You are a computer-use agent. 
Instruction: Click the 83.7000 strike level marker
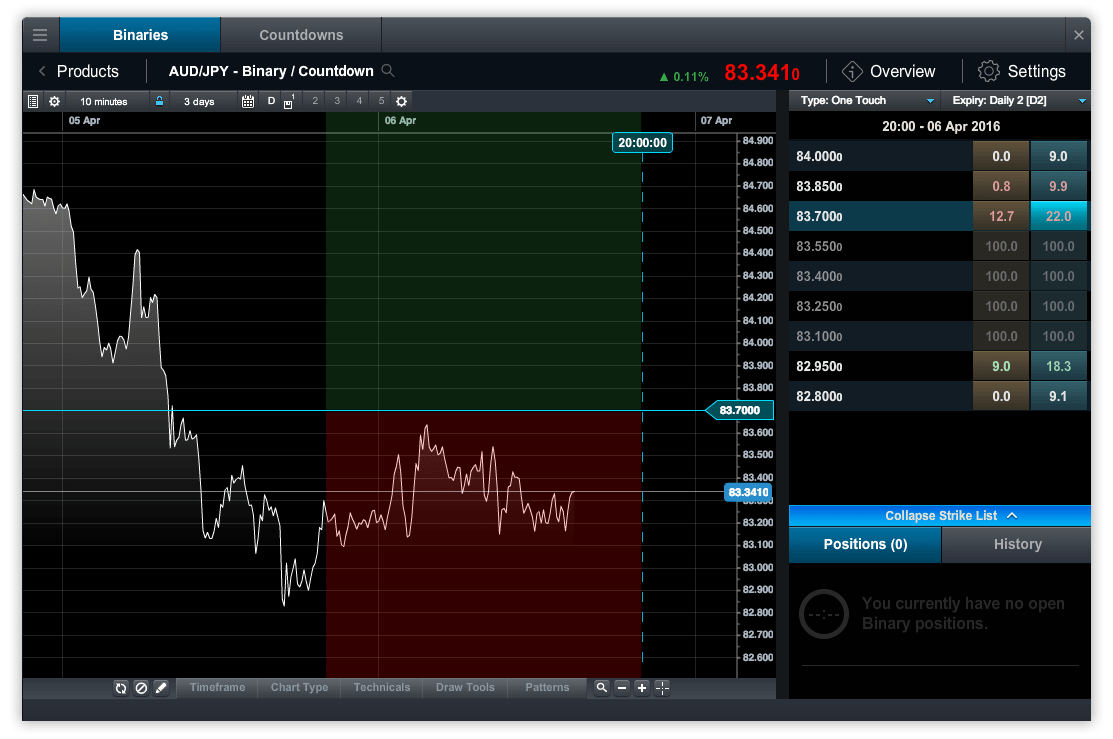(740, 410)
